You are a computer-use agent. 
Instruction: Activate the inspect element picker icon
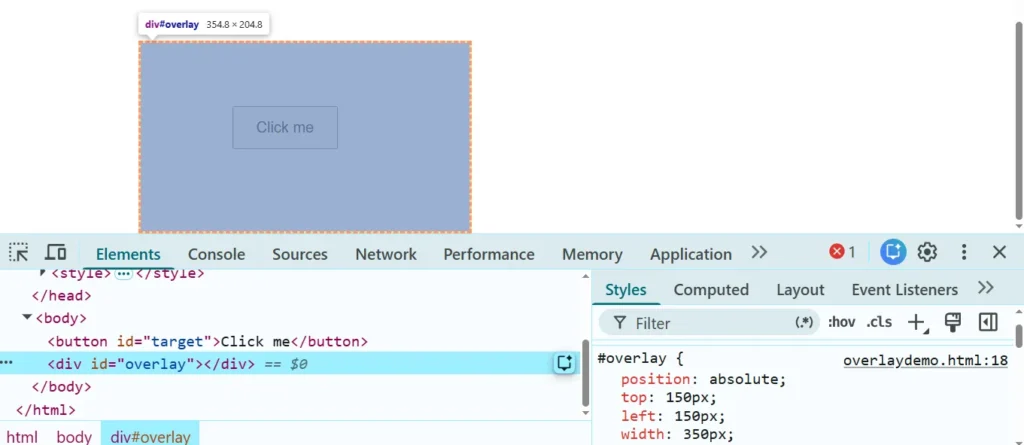pyautogui.click(x=19, y=252)
